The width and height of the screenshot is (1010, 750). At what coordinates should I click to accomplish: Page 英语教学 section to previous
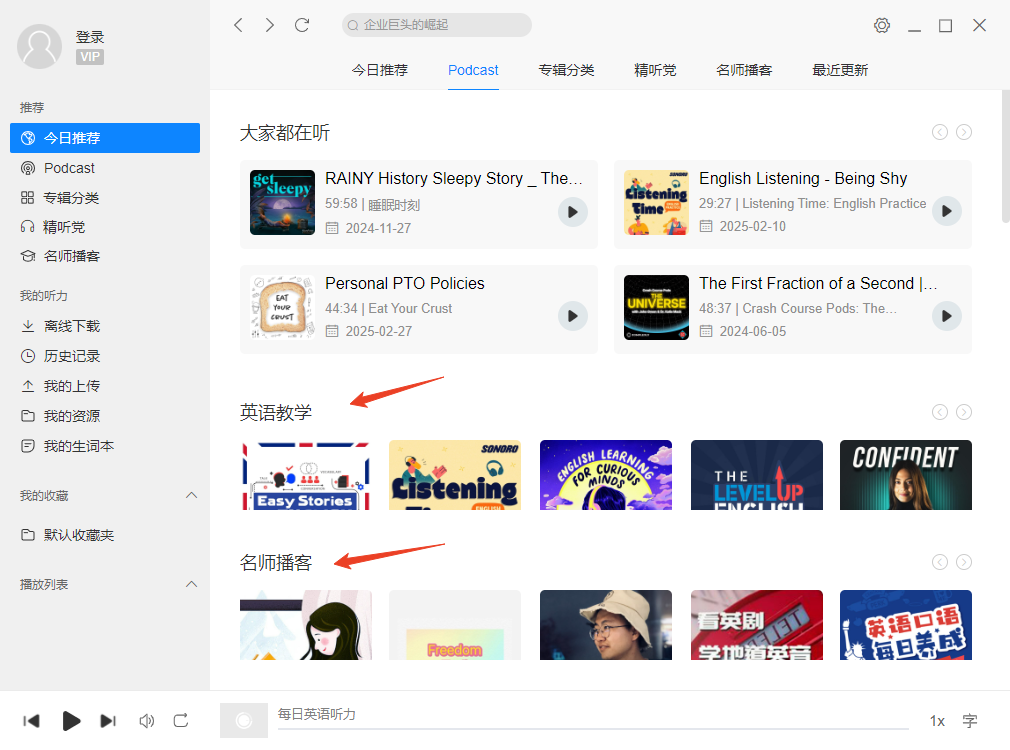940,412
